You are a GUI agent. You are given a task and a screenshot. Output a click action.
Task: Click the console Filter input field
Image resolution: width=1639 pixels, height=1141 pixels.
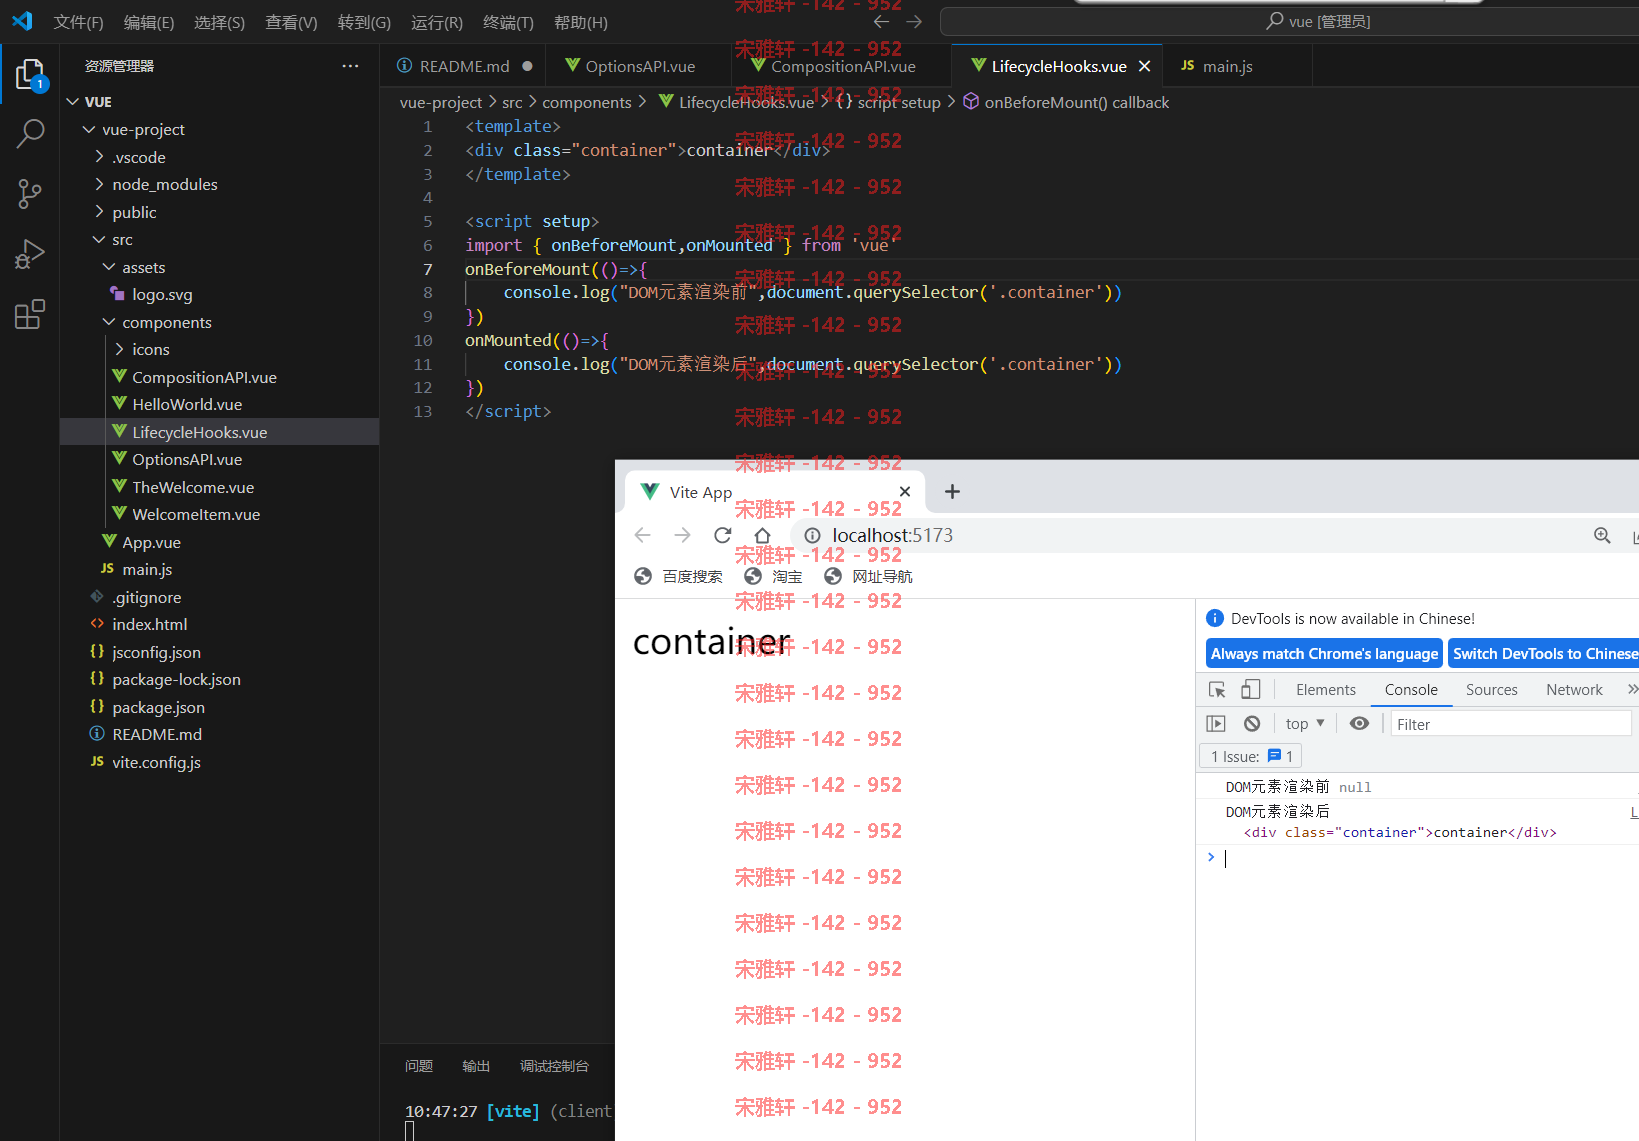coord(1510,723)
